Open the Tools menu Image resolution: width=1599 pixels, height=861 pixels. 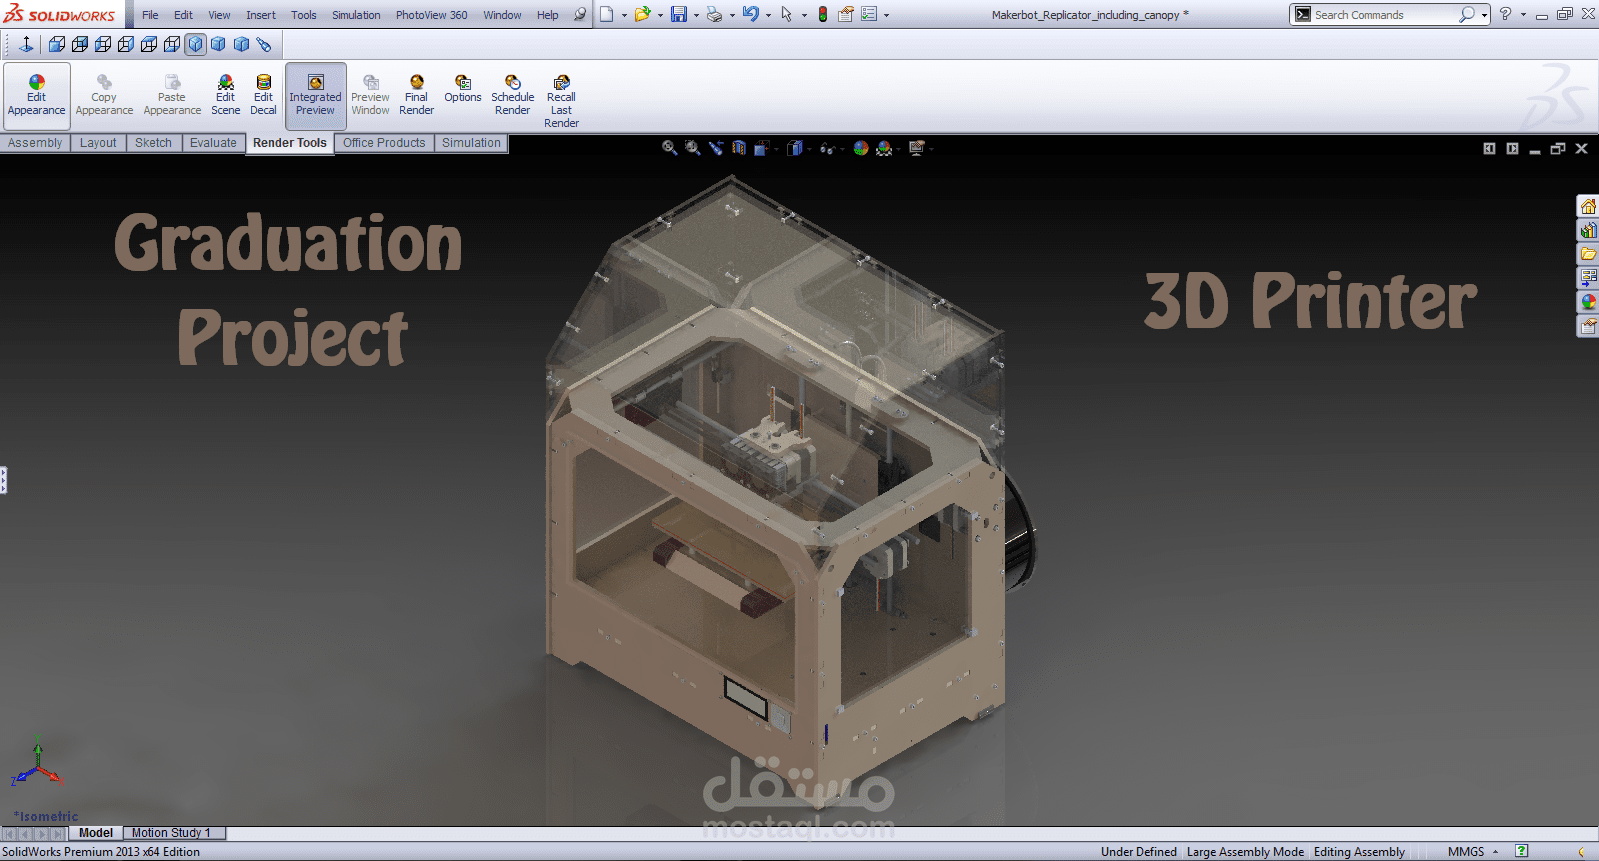[304, 15]
